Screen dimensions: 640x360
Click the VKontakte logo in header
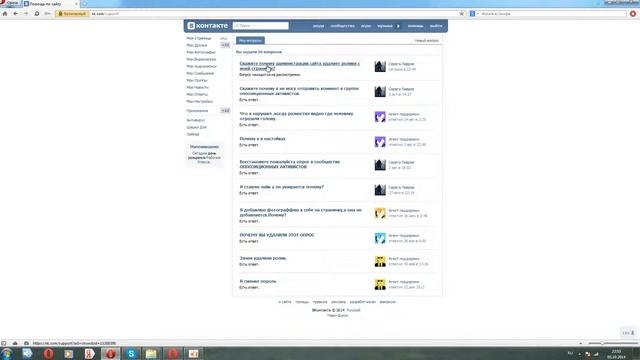point(208,26)
